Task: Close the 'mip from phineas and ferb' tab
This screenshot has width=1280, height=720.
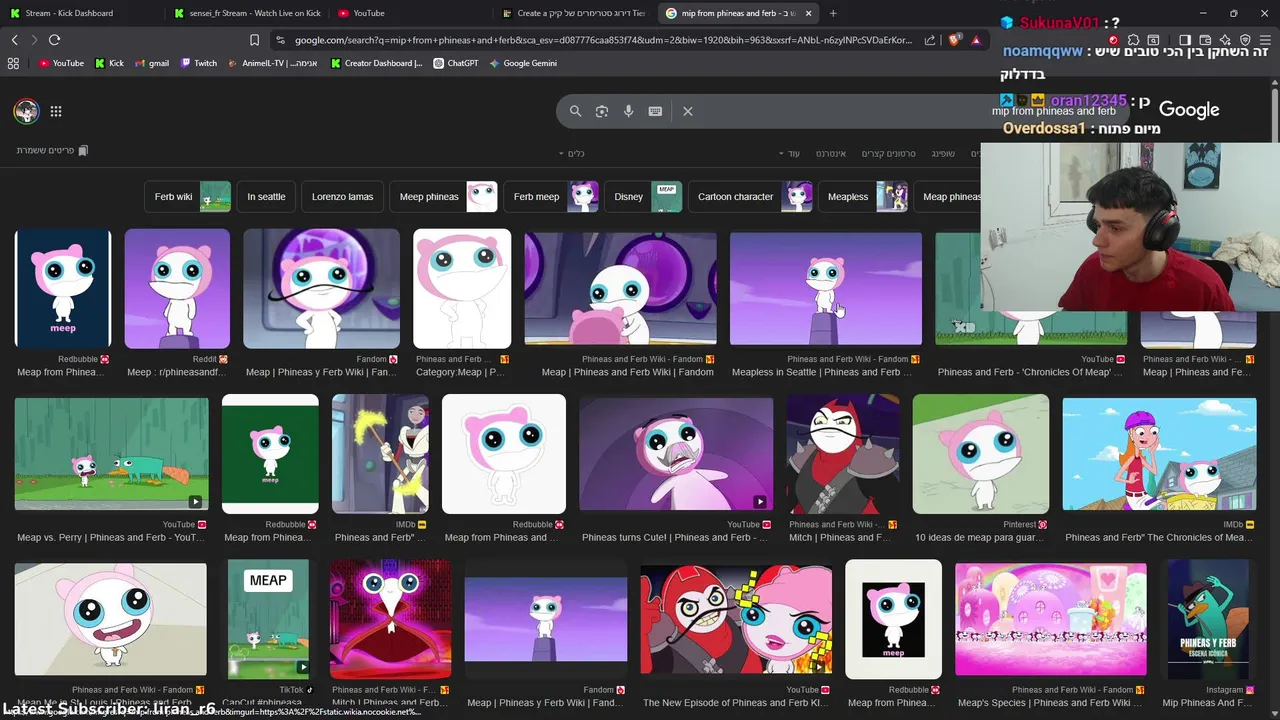Action: pyautogui.click(x=808, y=13)
